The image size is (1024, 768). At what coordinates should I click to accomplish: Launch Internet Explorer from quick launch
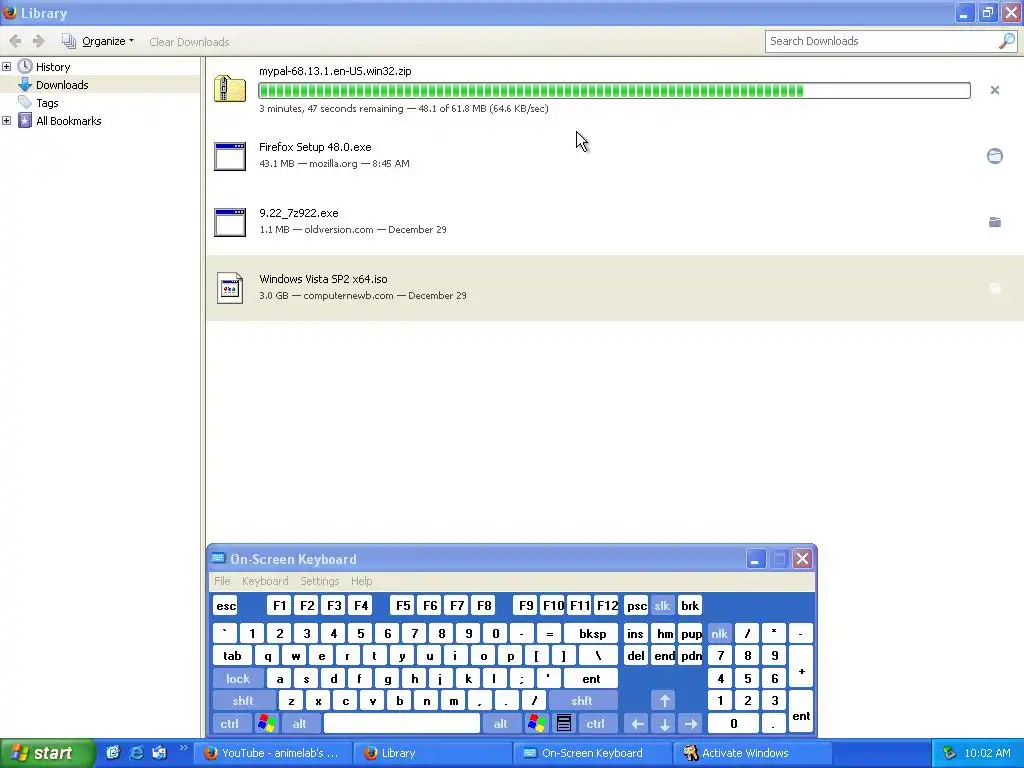pos(136,752)
